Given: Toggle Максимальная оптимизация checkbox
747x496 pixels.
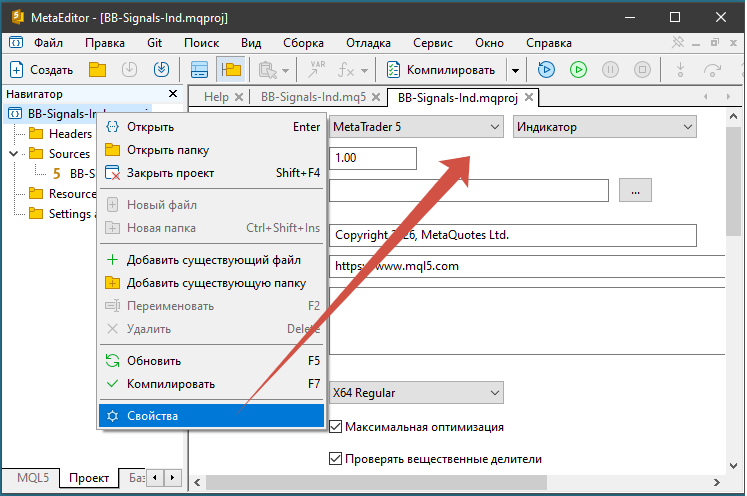Looking at the screenshot, I should [x=335, y=427].
